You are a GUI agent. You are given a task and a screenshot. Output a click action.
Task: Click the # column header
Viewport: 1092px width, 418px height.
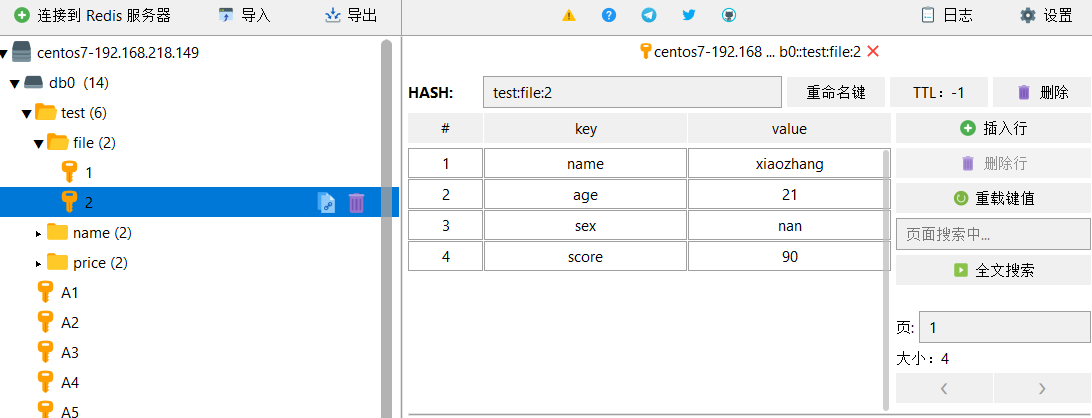point(445,128)
